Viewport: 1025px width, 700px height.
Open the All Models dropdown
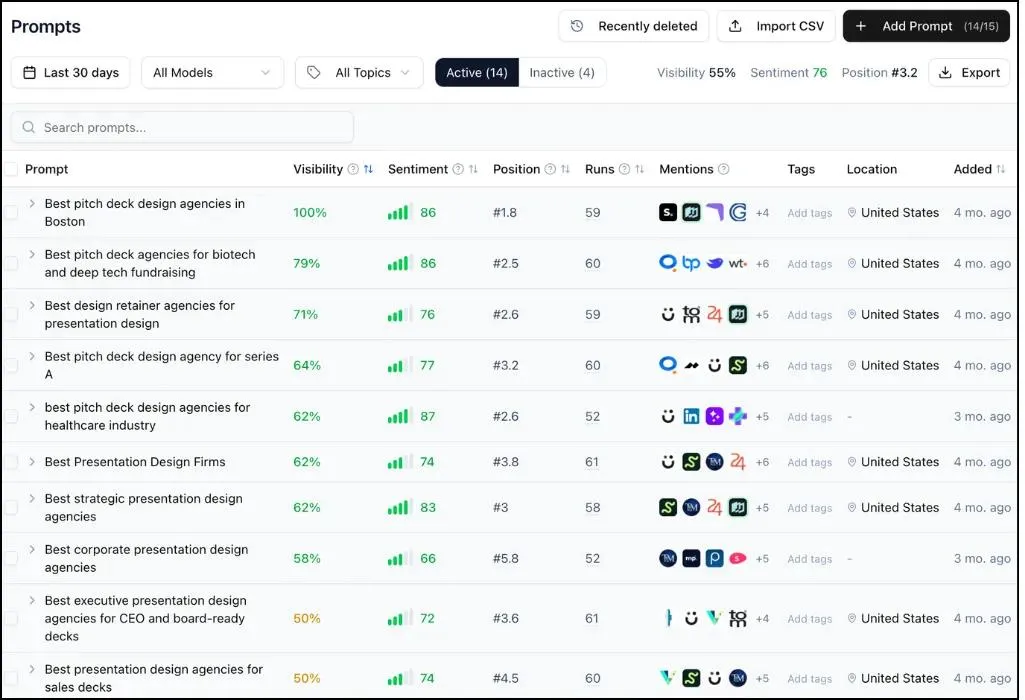(212, 73)
